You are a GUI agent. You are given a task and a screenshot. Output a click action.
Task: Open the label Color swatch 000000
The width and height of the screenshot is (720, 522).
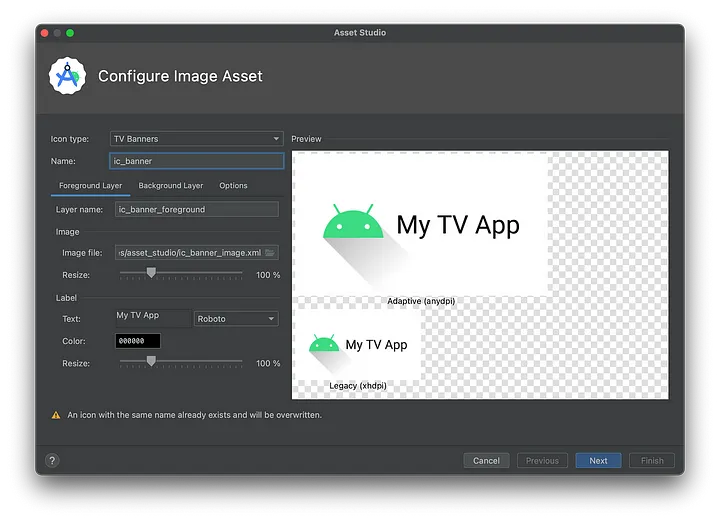tap(138, 341)
